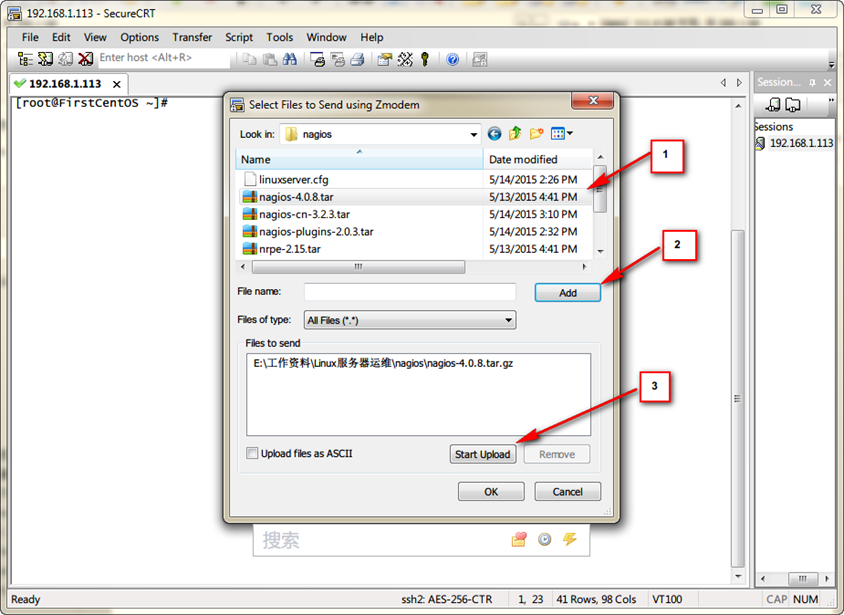Screen dimensions: 844x615
Task: Pin the Session Manager panel
Action: coord(812,83)
